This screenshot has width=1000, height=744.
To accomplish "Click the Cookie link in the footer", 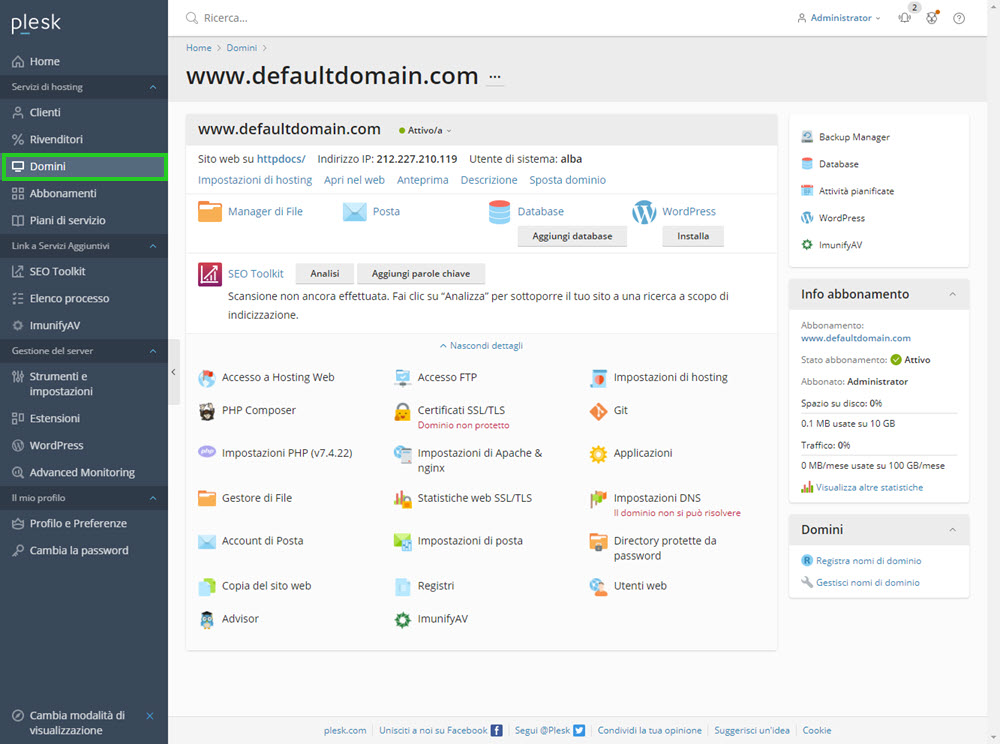I will (x=816, y=731).
